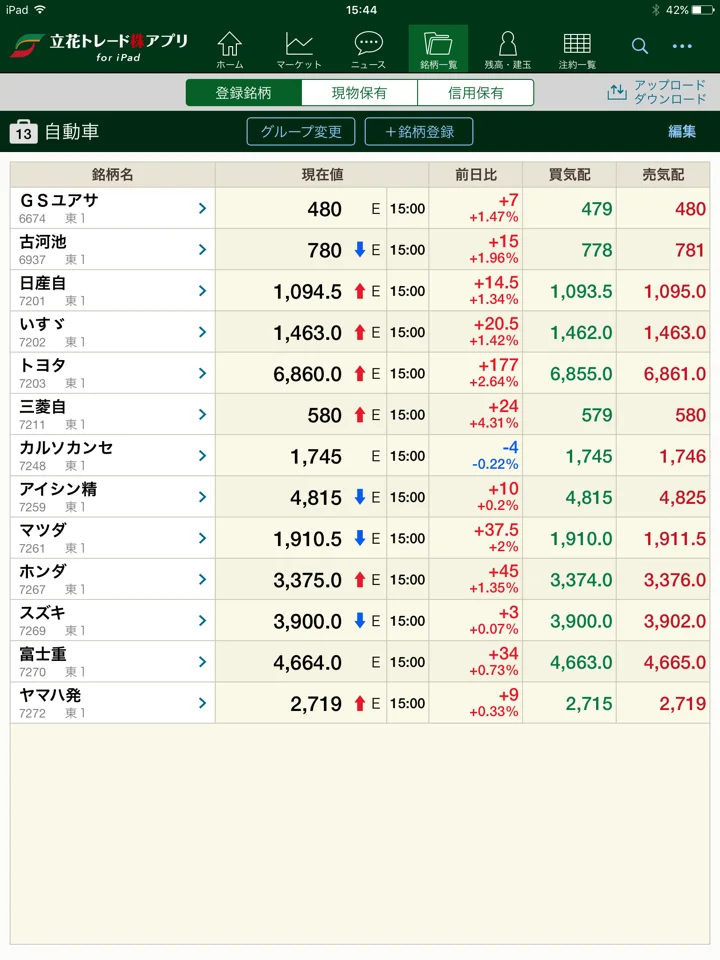Tap 日産自 current price 1,094.5

(307, 291)
